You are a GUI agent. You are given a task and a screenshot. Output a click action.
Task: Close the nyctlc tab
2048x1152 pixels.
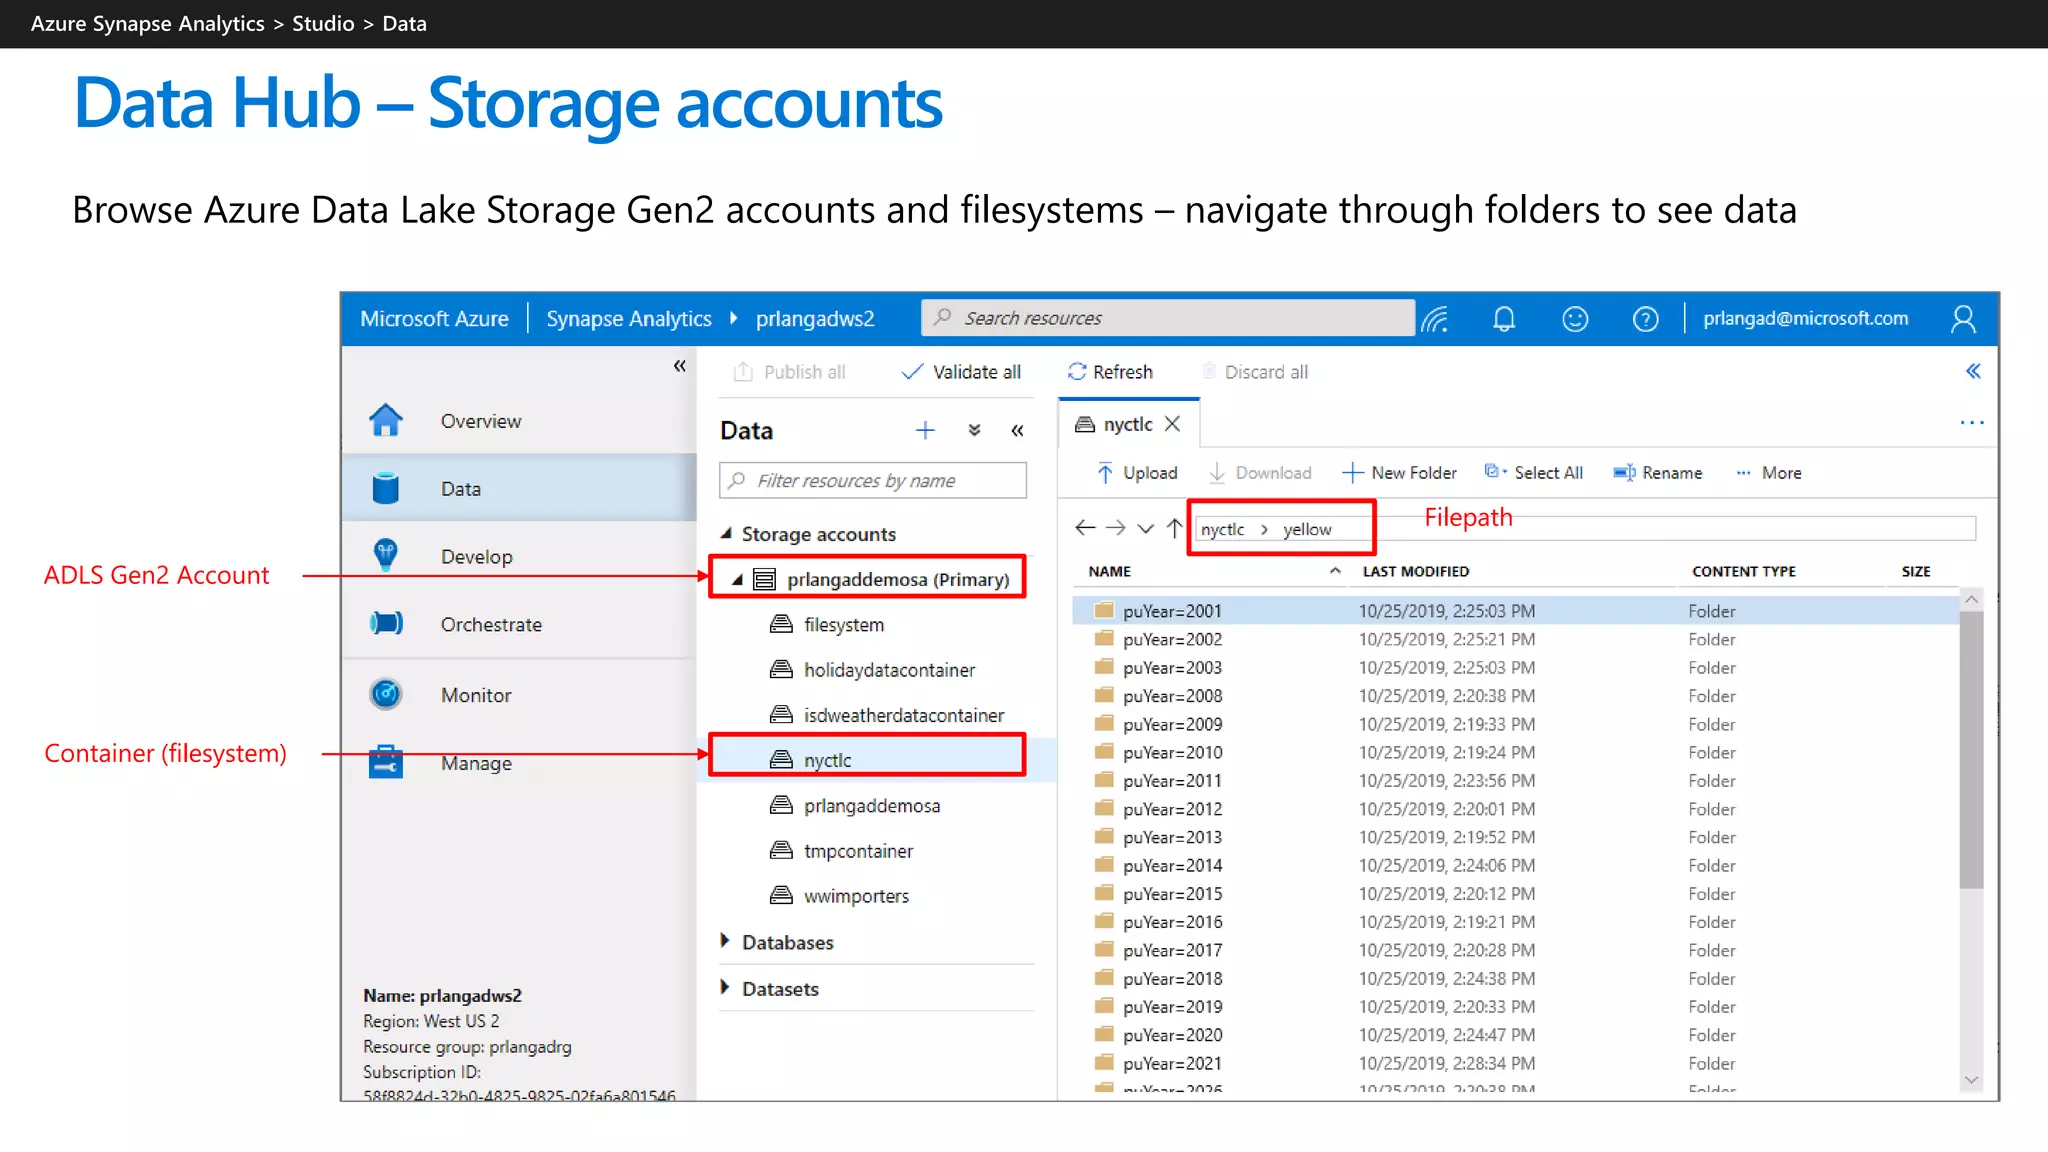point(1173,424)
